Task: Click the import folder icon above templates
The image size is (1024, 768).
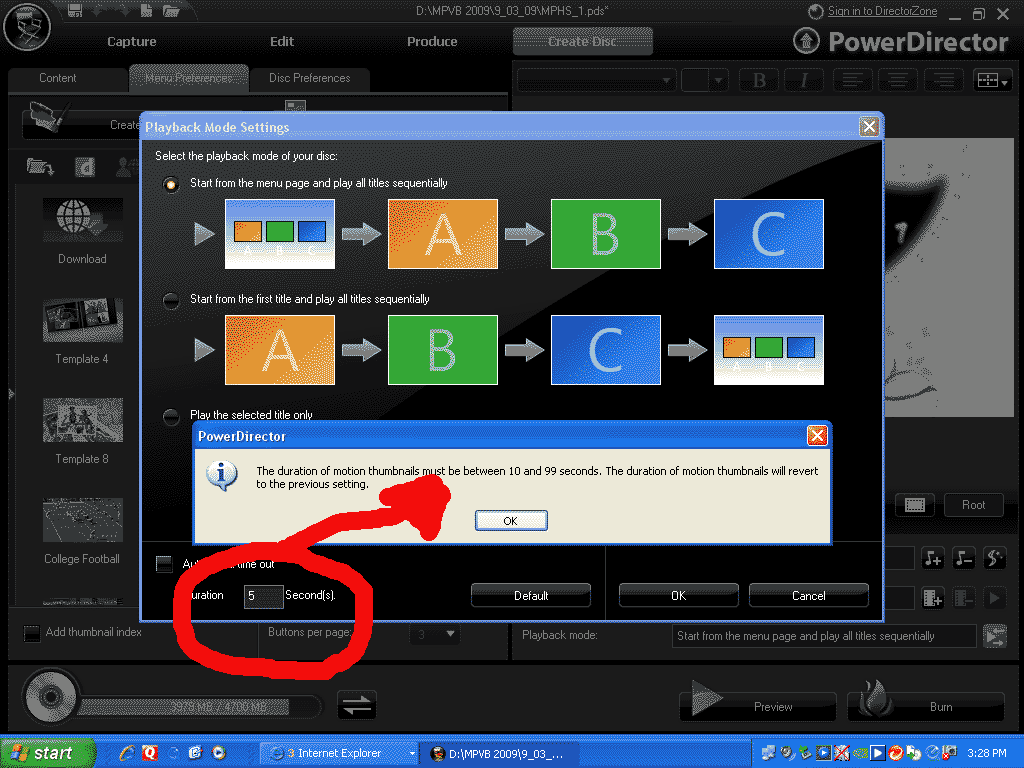Action: (40, 167)
